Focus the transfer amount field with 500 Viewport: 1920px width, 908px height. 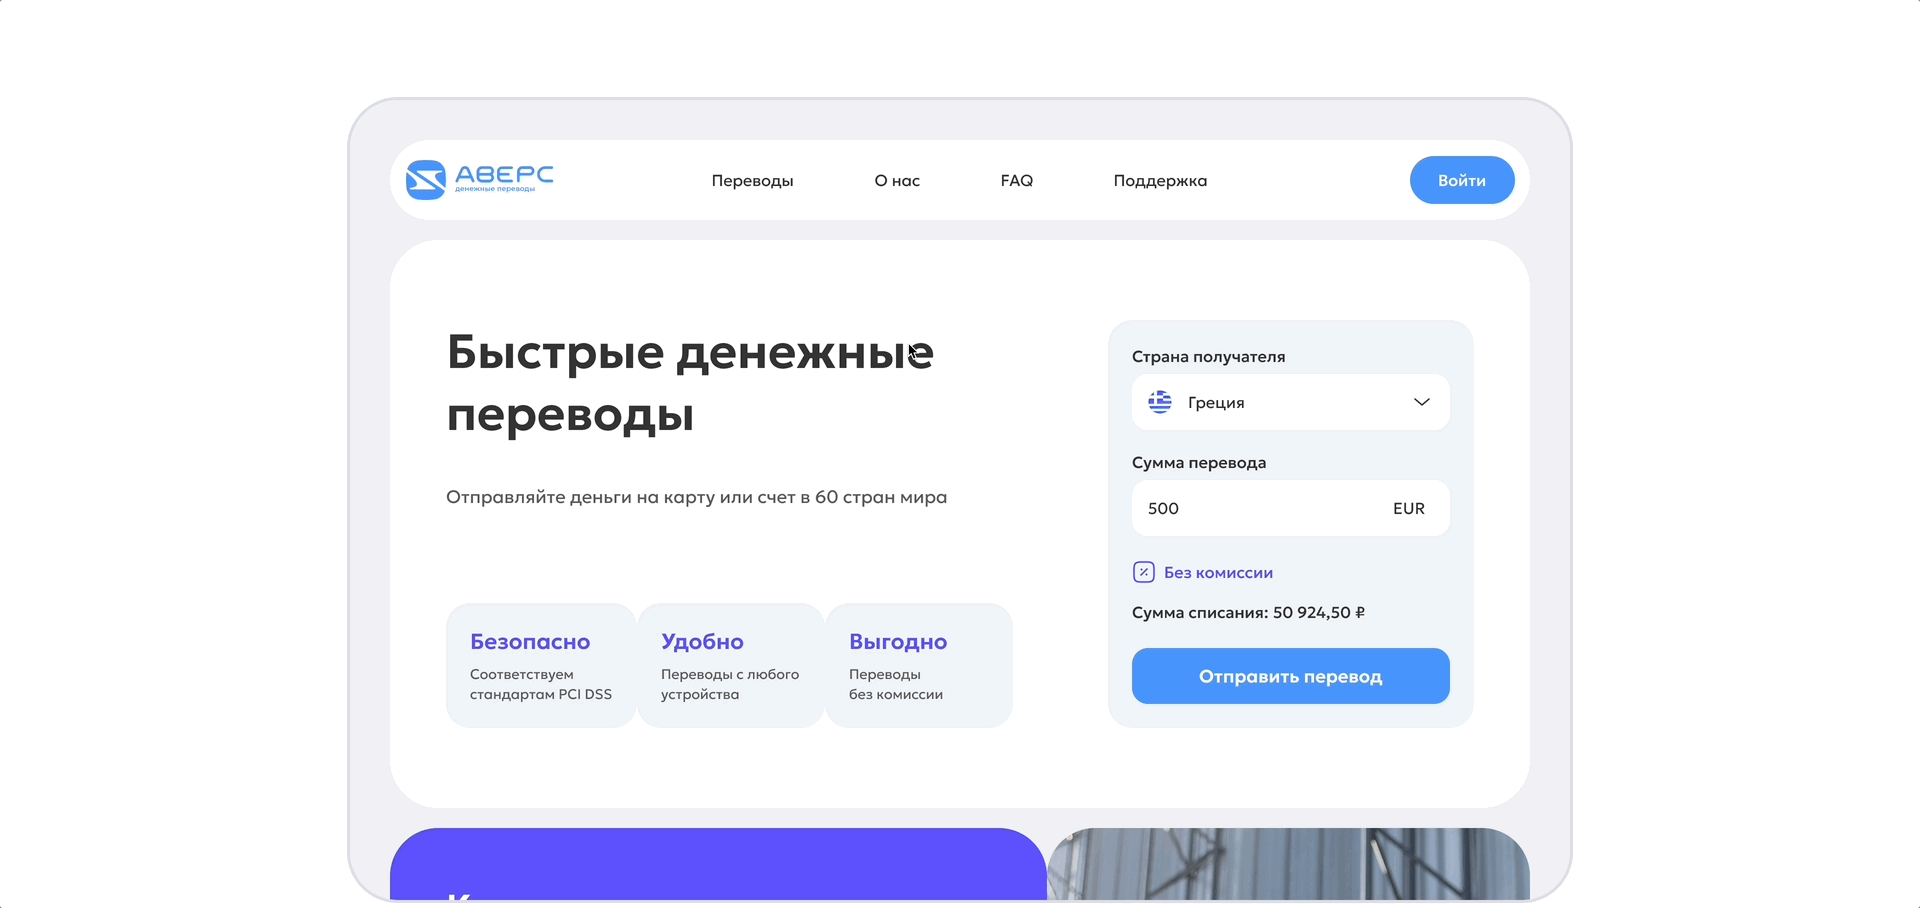[1250, 508]
